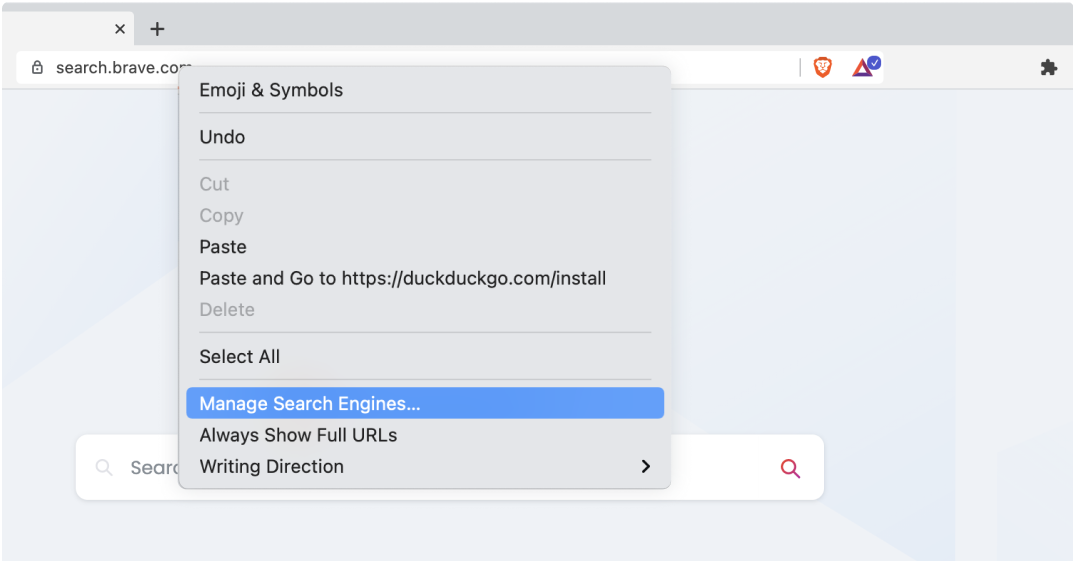Open the Brave Shields lion icon
1073x561 pixels.
point(823,67)
